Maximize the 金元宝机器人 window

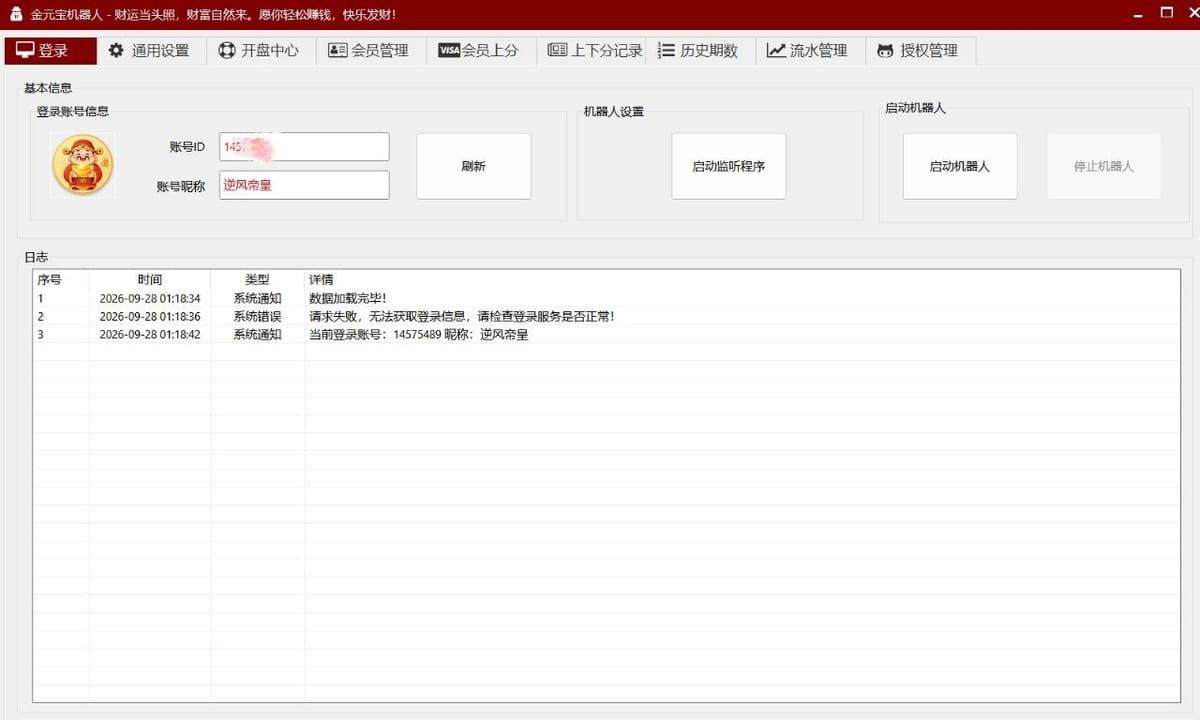1166,13
